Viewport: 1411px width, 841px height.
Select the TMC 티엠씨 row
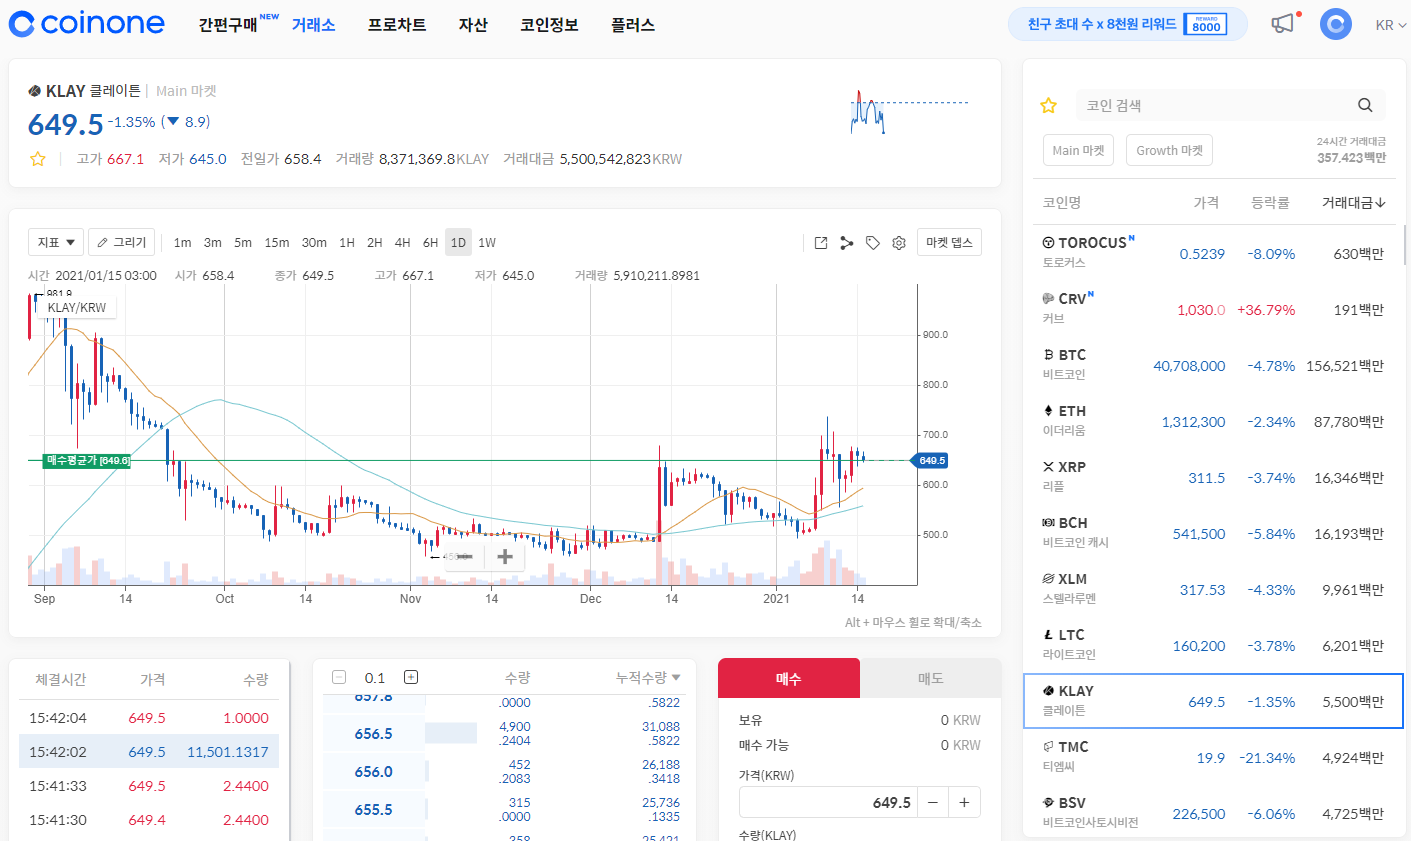(x=1213, y=757)
